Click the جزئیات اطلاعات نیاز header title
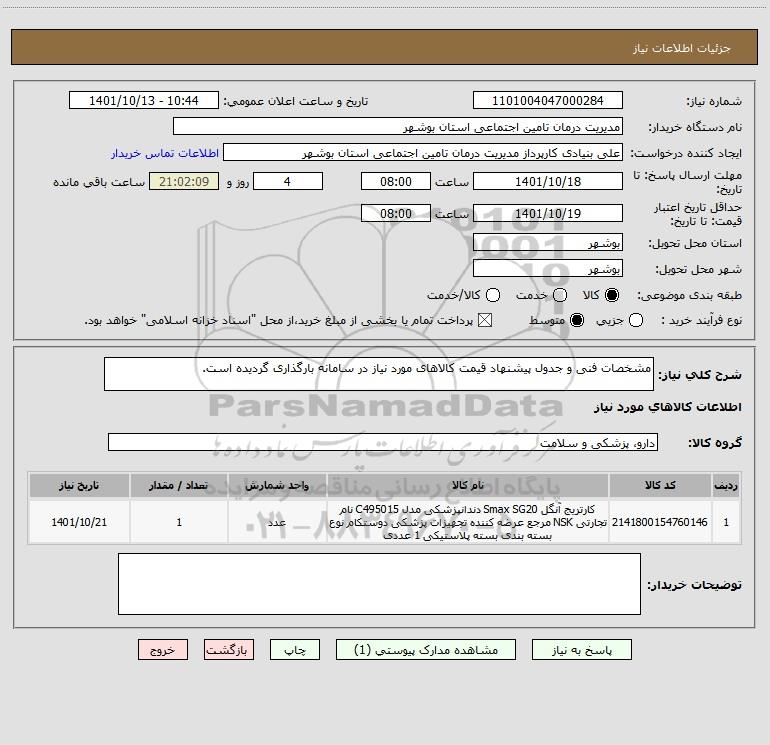The width and height of the screenshot is (770, 745). click(x=682, y=48)
